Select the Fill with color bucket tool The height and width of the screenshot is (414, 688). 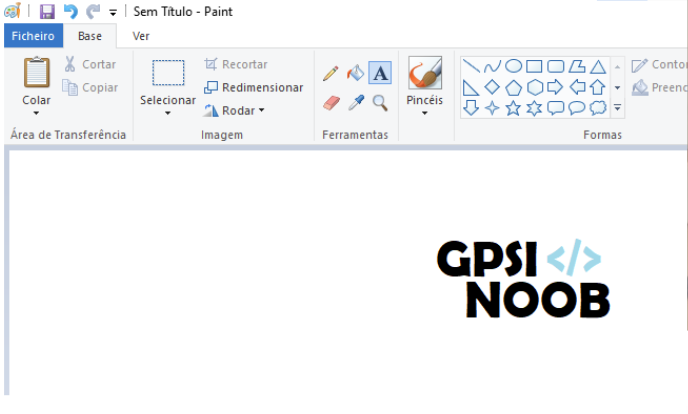(355, 73)
